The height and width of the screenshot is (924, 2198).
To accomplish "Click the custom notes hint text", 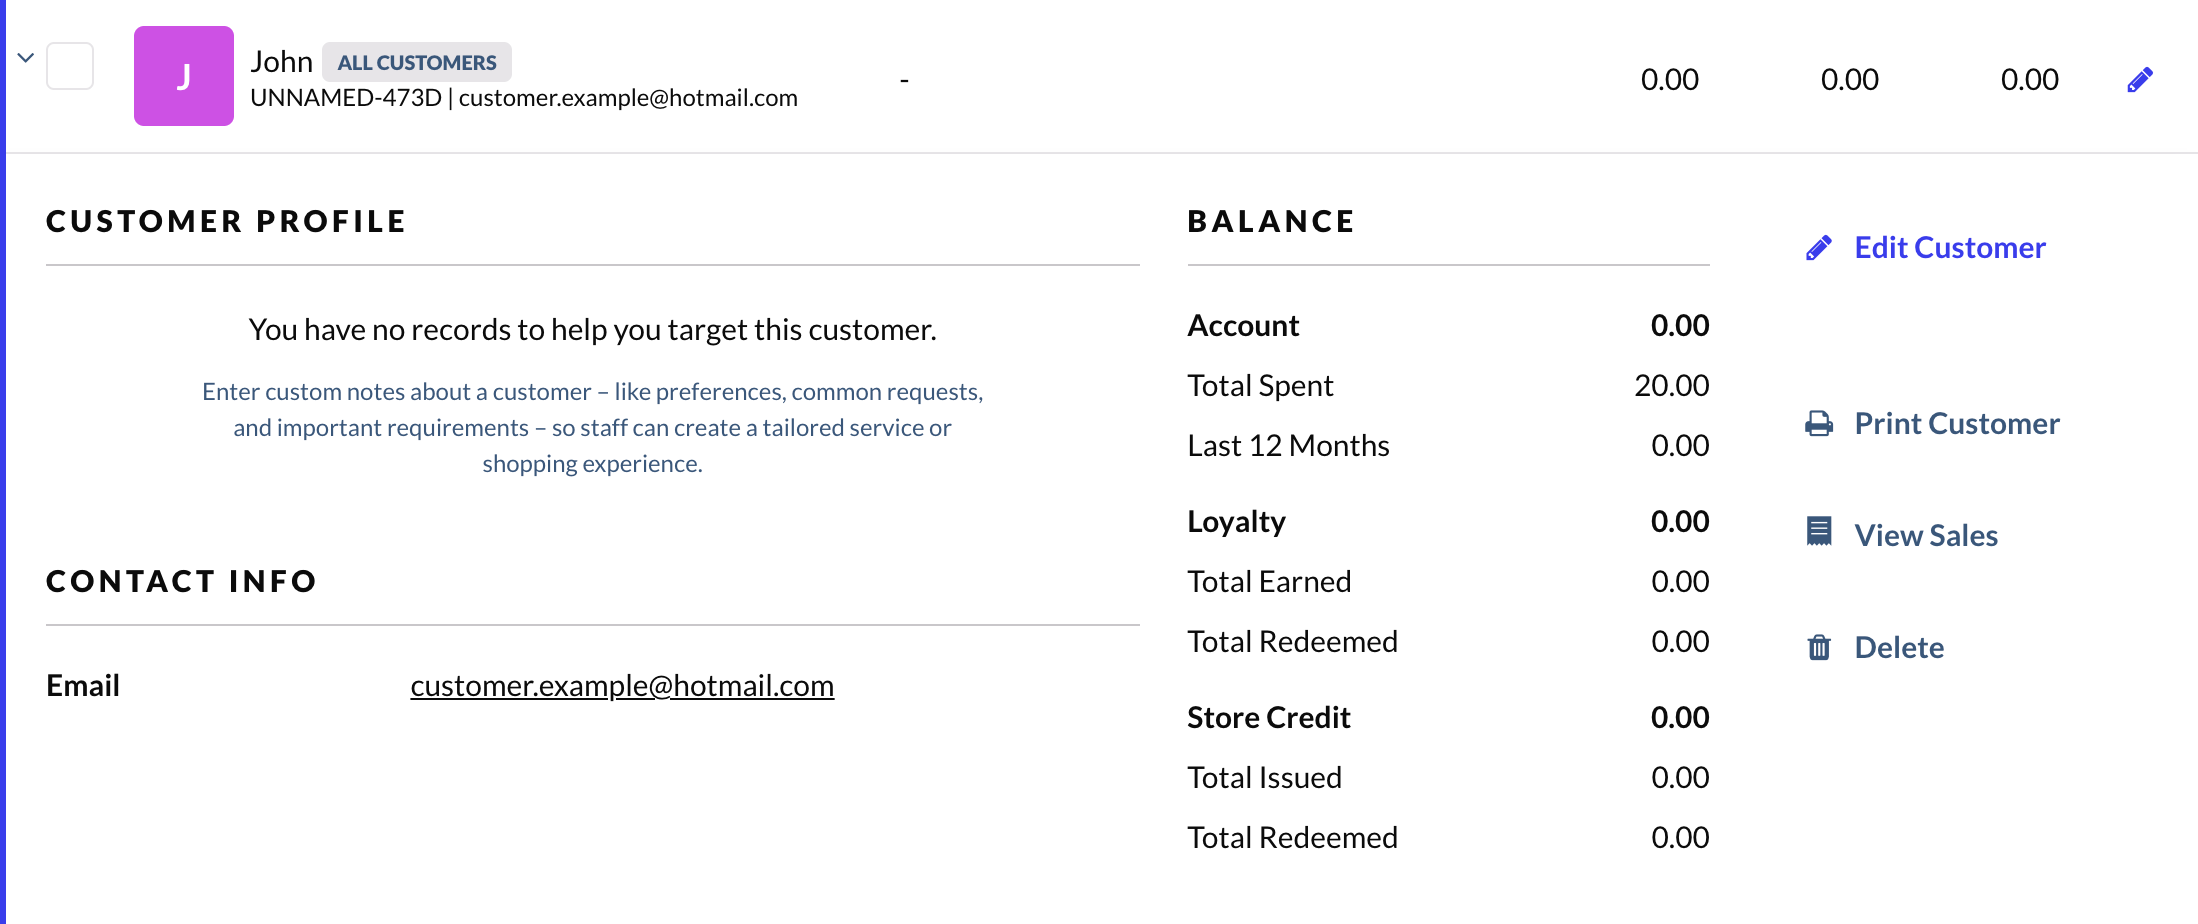I will [x=592, y=428].
